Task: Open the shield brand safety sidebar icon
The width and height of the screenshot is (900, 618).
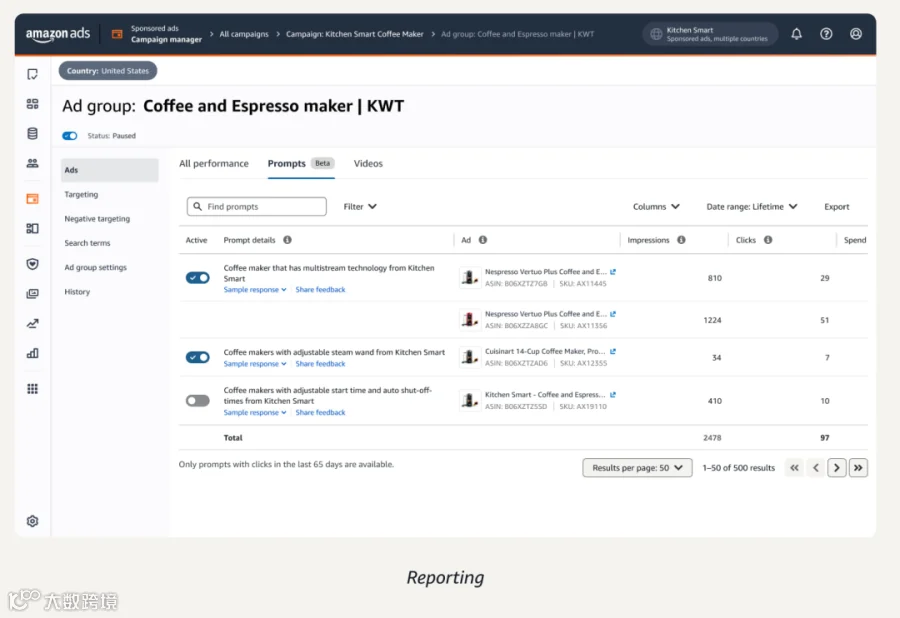Action: 33,264
